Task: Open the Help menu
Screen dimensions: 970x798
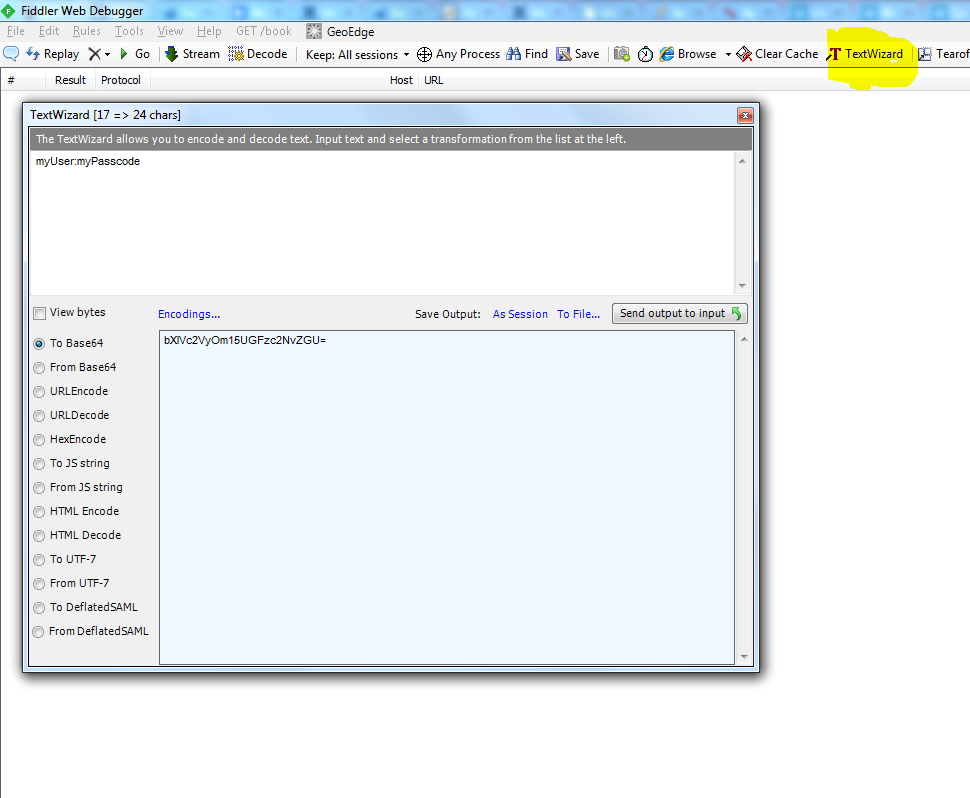Action: click(209, 31)
